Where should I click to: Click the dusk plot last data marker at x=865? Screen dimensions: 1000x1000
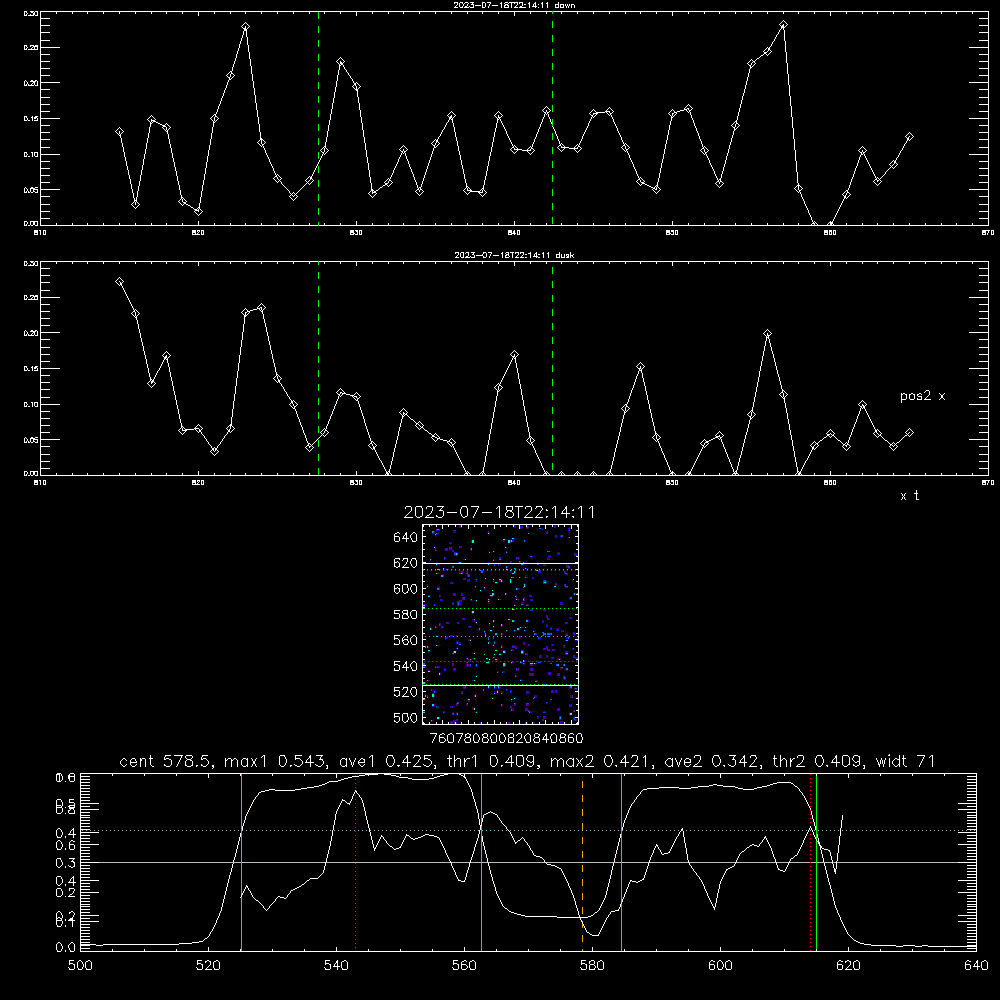[x=909, y=432]
